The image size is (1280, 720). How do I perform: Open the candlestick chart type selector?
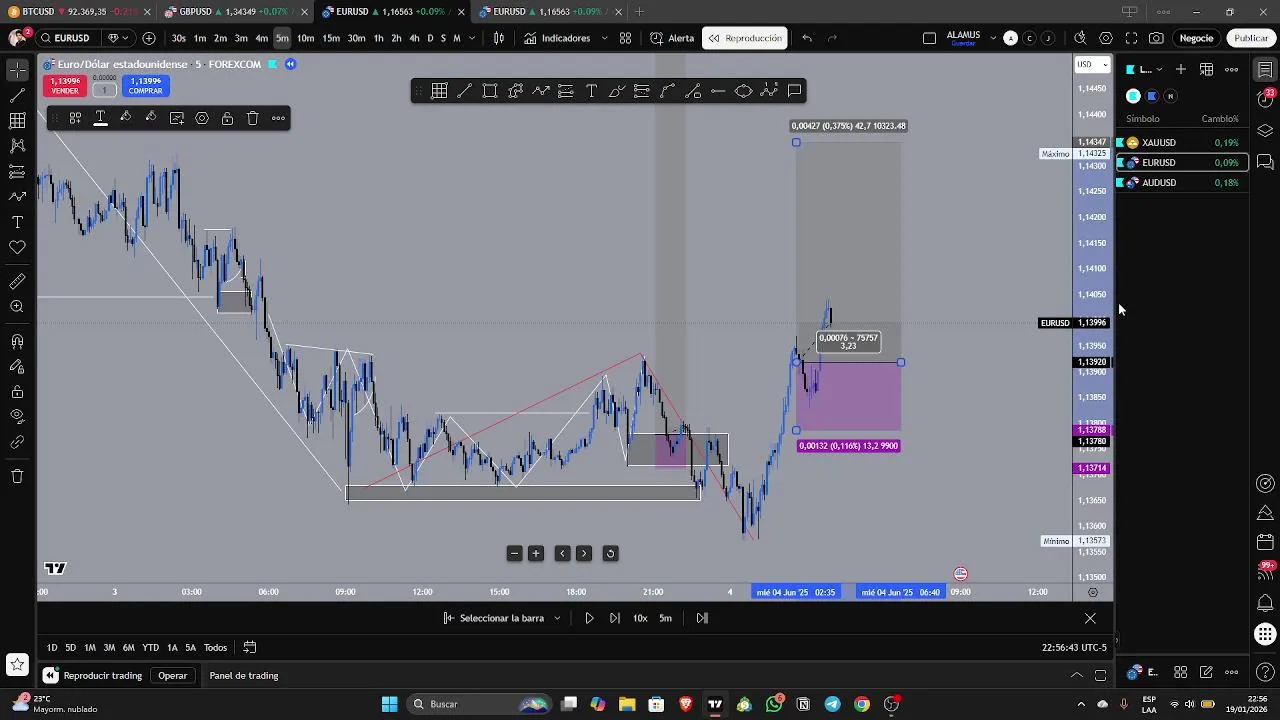[499, 38]
